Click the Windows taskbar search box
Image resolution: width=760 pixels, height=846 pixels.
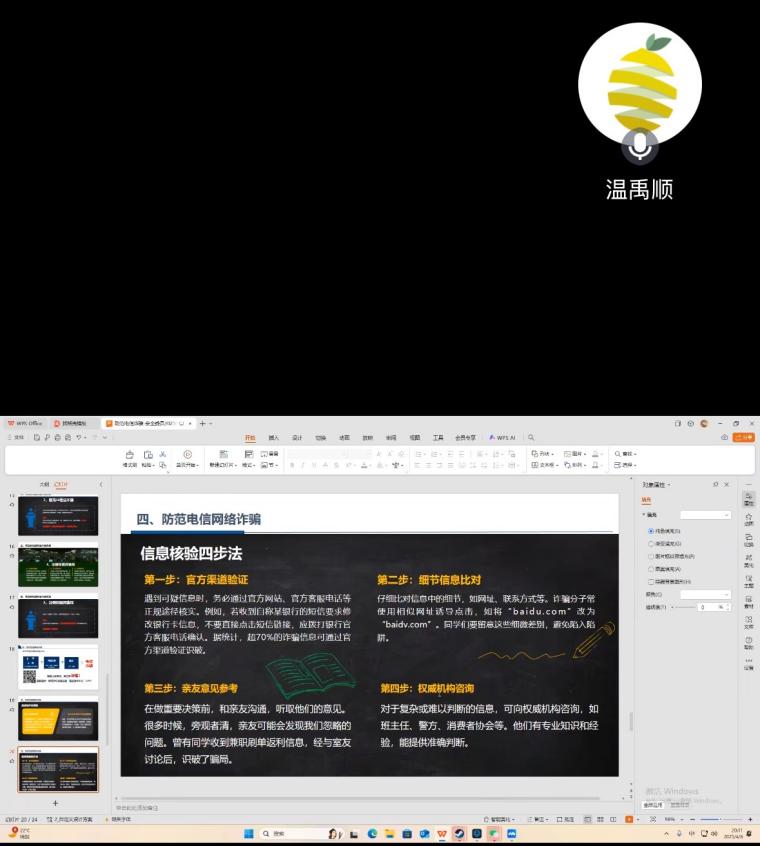290,833
